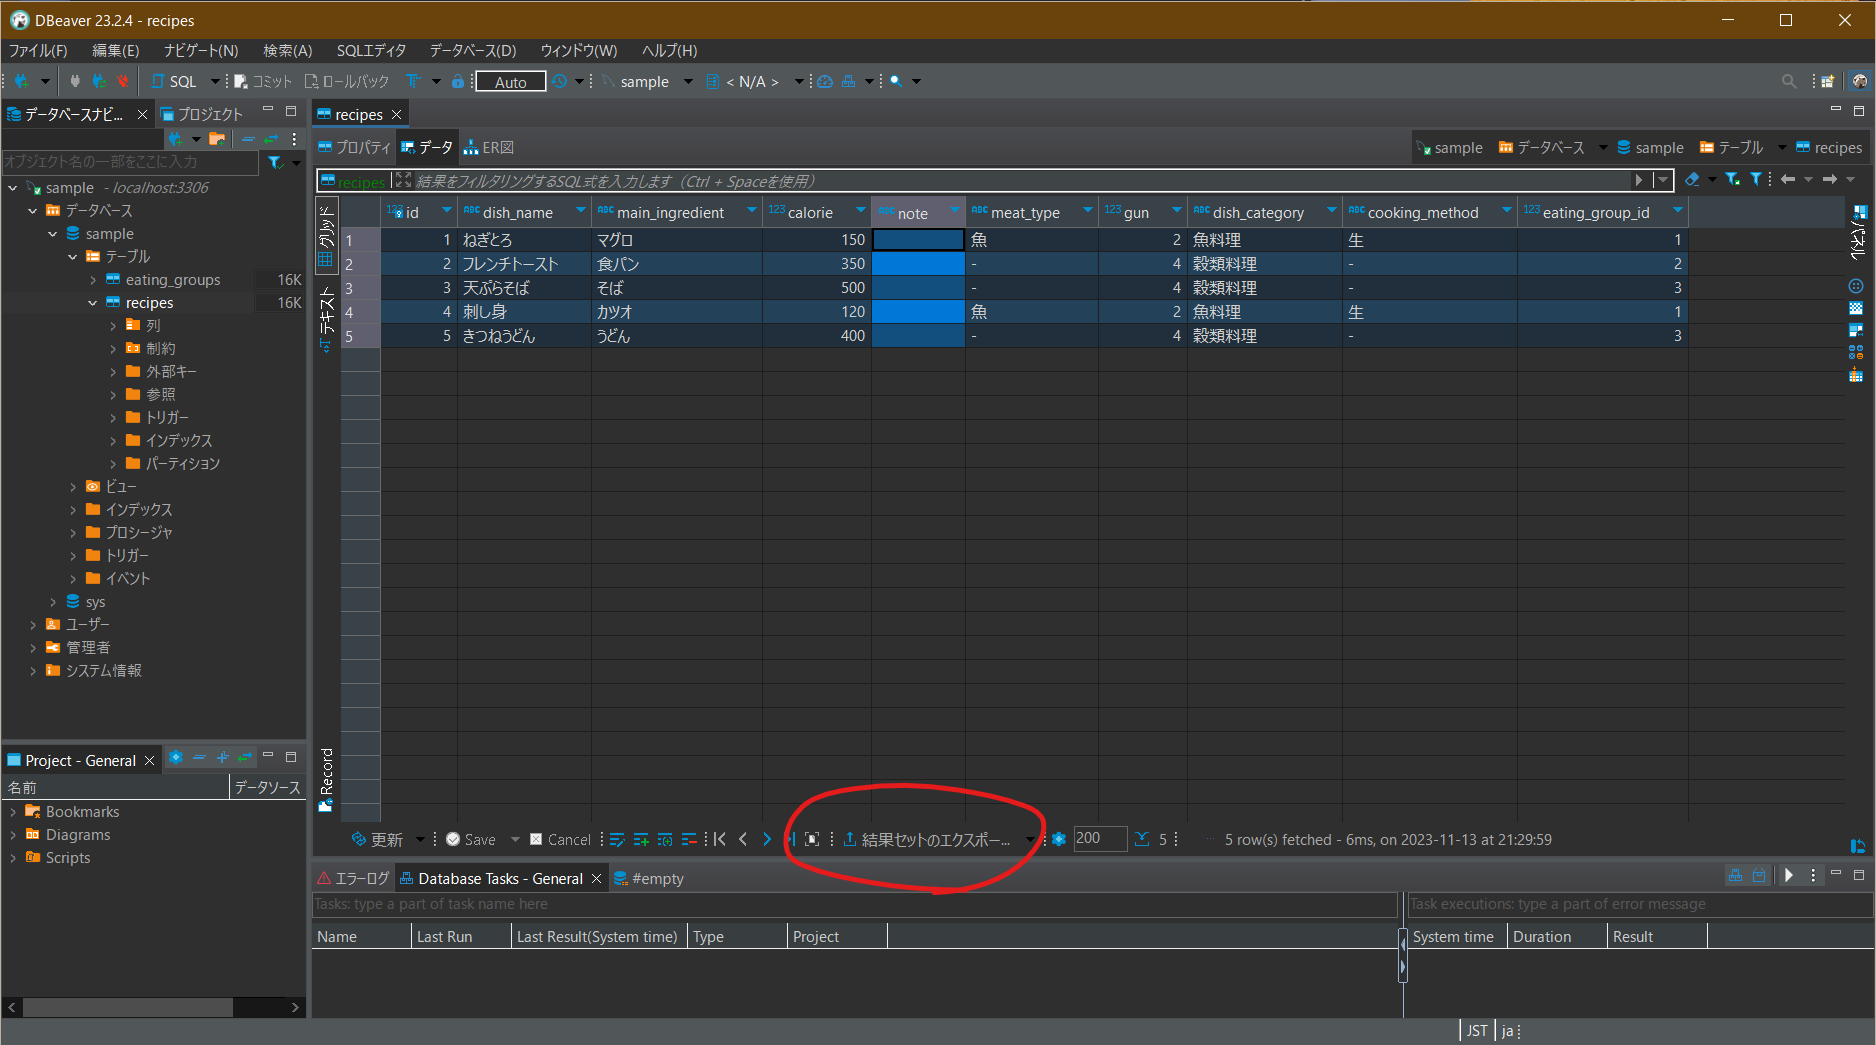Switch to Record view mode

[x=327, y=780]
